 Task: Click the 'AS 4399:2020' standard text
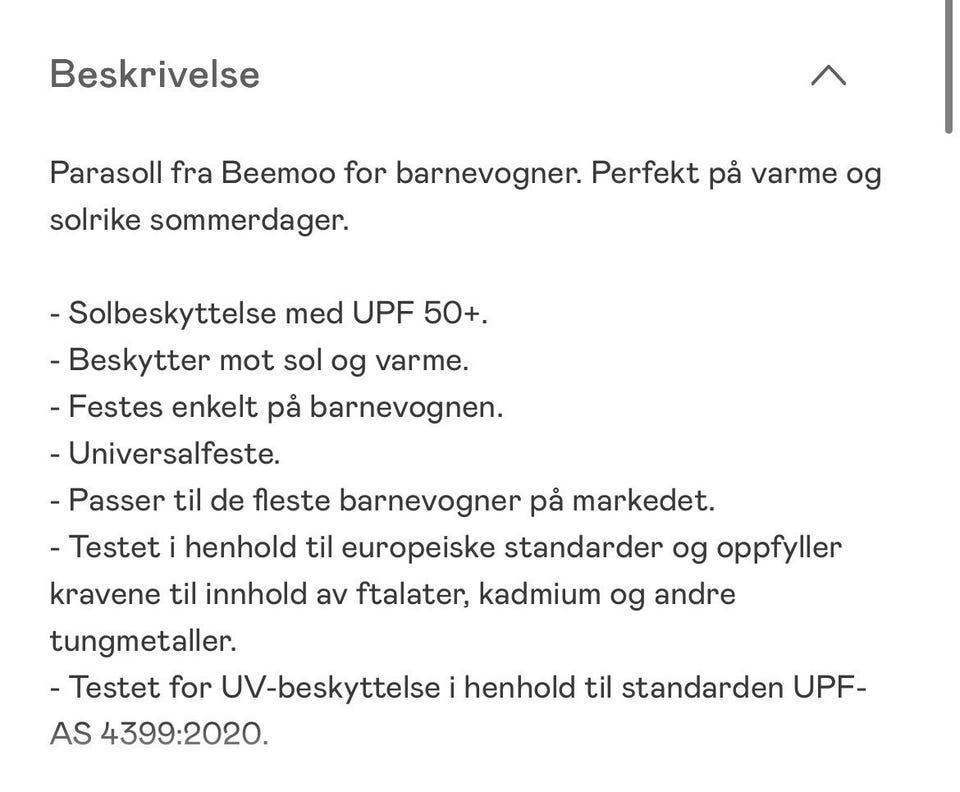pos(159,734)
